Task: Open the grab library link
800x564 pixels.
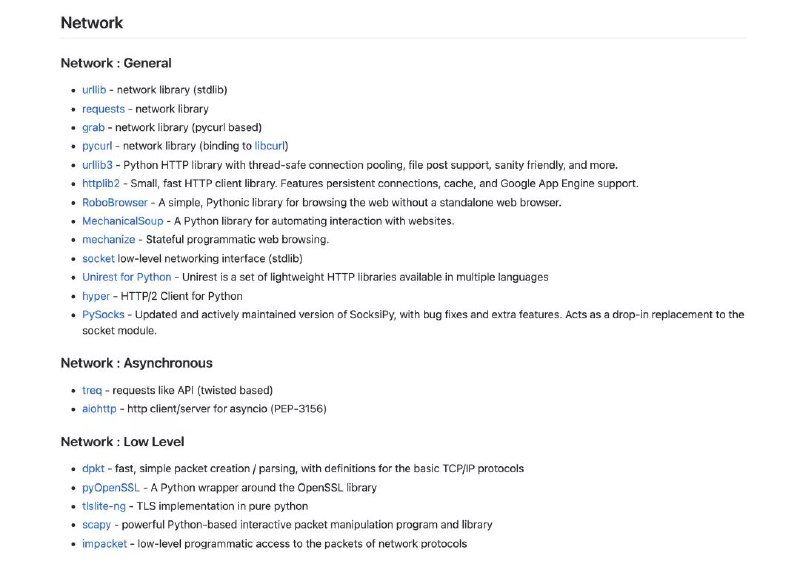Action: [94, 128]
